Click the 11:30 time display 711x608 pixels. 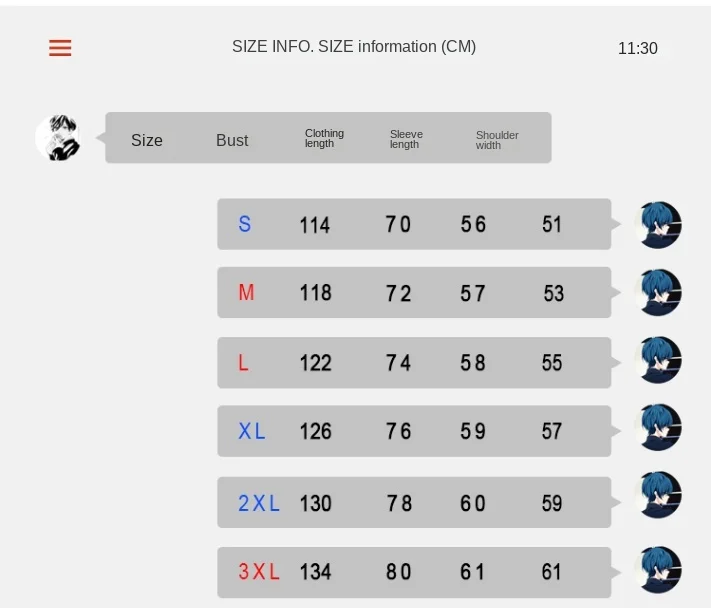coord(638,48)
